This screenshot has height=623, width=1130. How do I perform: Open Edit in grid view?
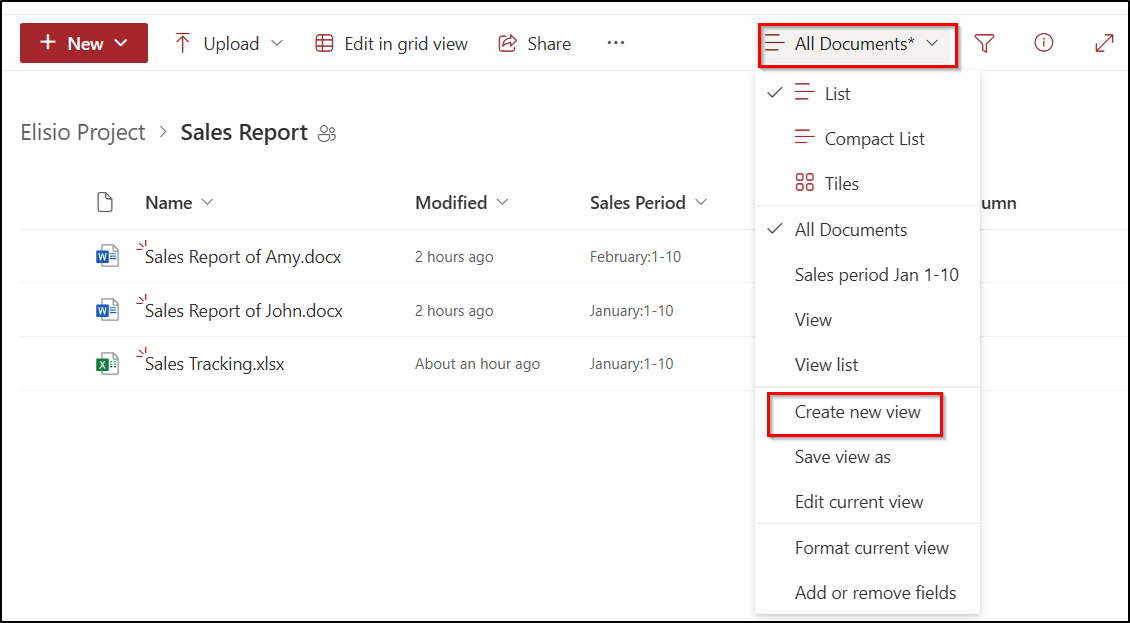click(390, 43)
